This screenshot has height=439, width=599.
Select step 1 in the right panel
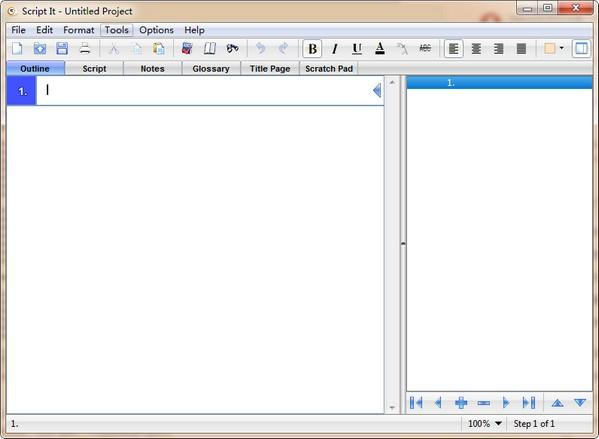(499, 83)
